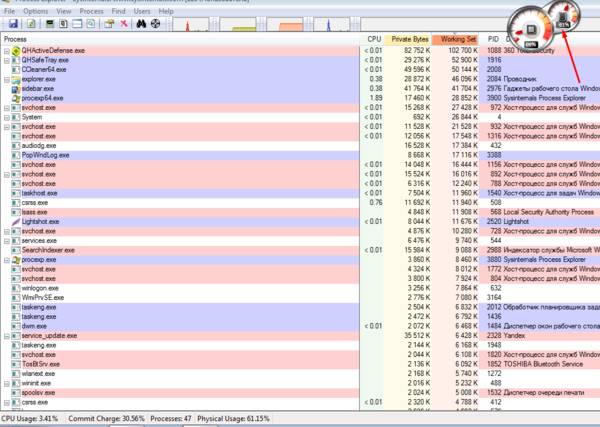Collapse the explorer.exe tree node
The width and height of the screenshot is (600, 427).
[x=7, y=80]
